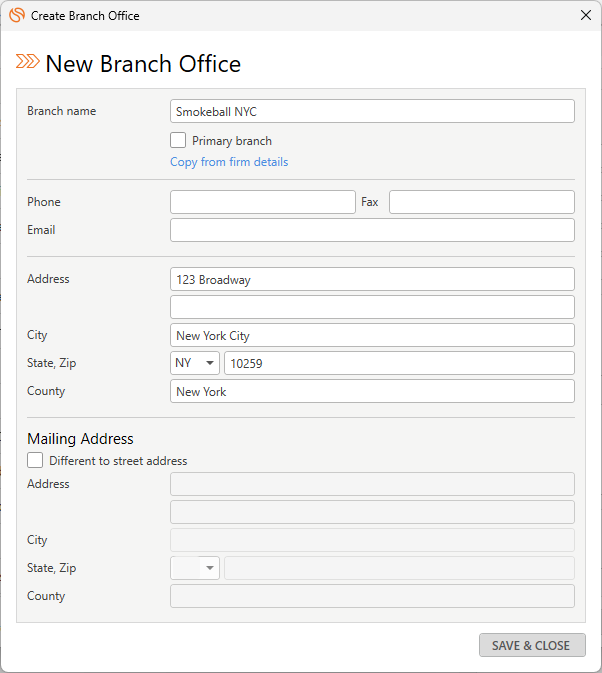This screenshot has width=602, height=673.
Task: Enable the Primary branch checkbox
Action: tap(178, 140)
